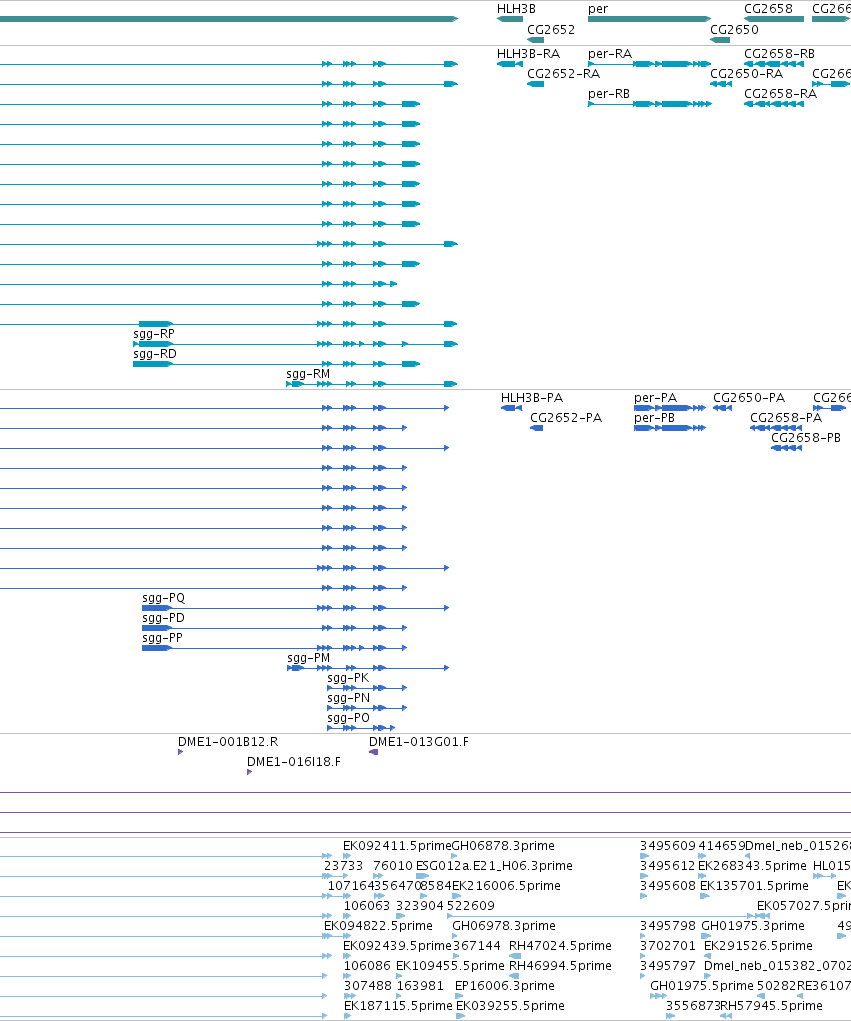Viewport: 851px width, 1021px height.
Task: Click the CG2650-RA transcript label
Action: 746,74
